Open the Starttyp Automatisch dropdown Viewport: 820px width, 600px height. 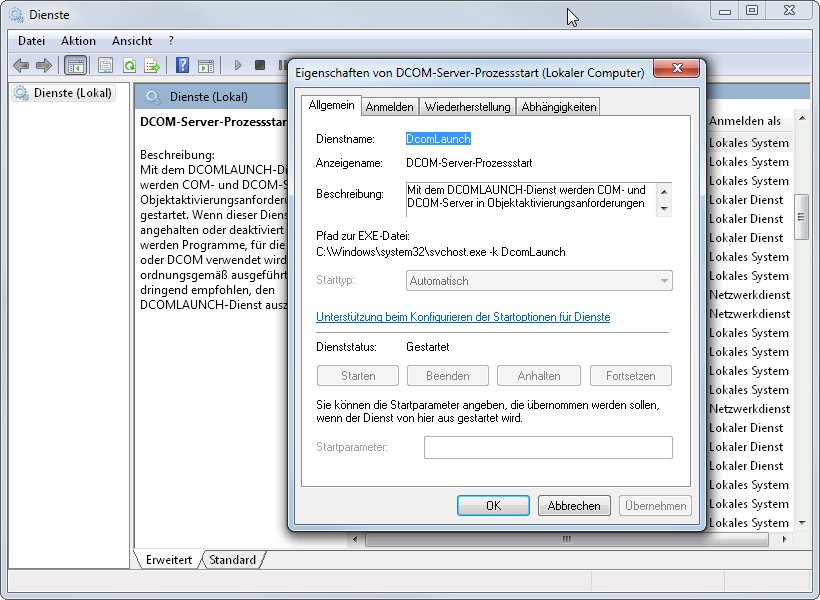[x=539, y=281]
